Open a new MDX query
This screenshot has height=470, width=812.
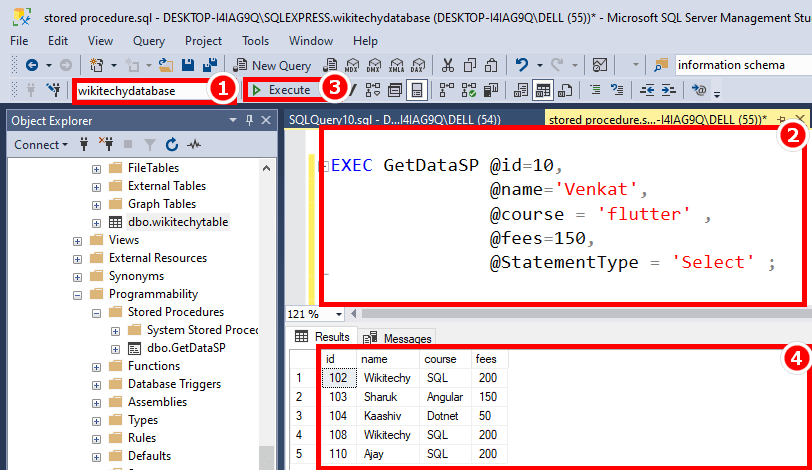point(352,65)
